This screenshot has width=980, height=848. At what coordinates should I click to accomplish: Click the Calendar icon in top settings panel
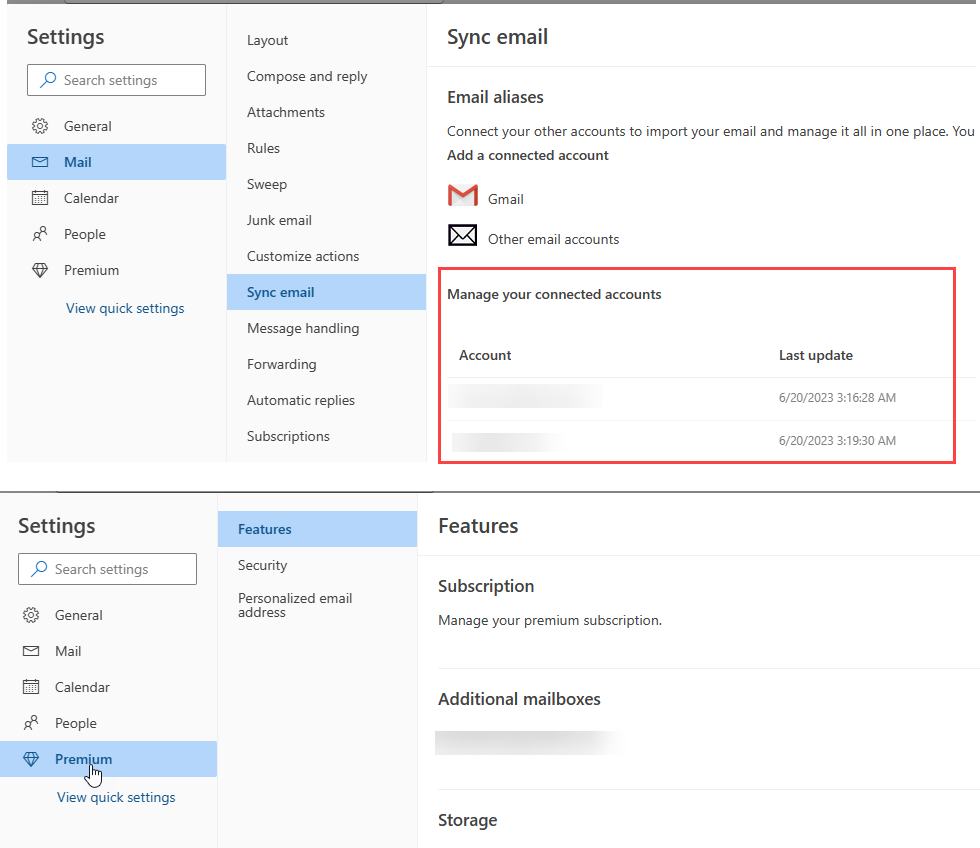(40, 198)
